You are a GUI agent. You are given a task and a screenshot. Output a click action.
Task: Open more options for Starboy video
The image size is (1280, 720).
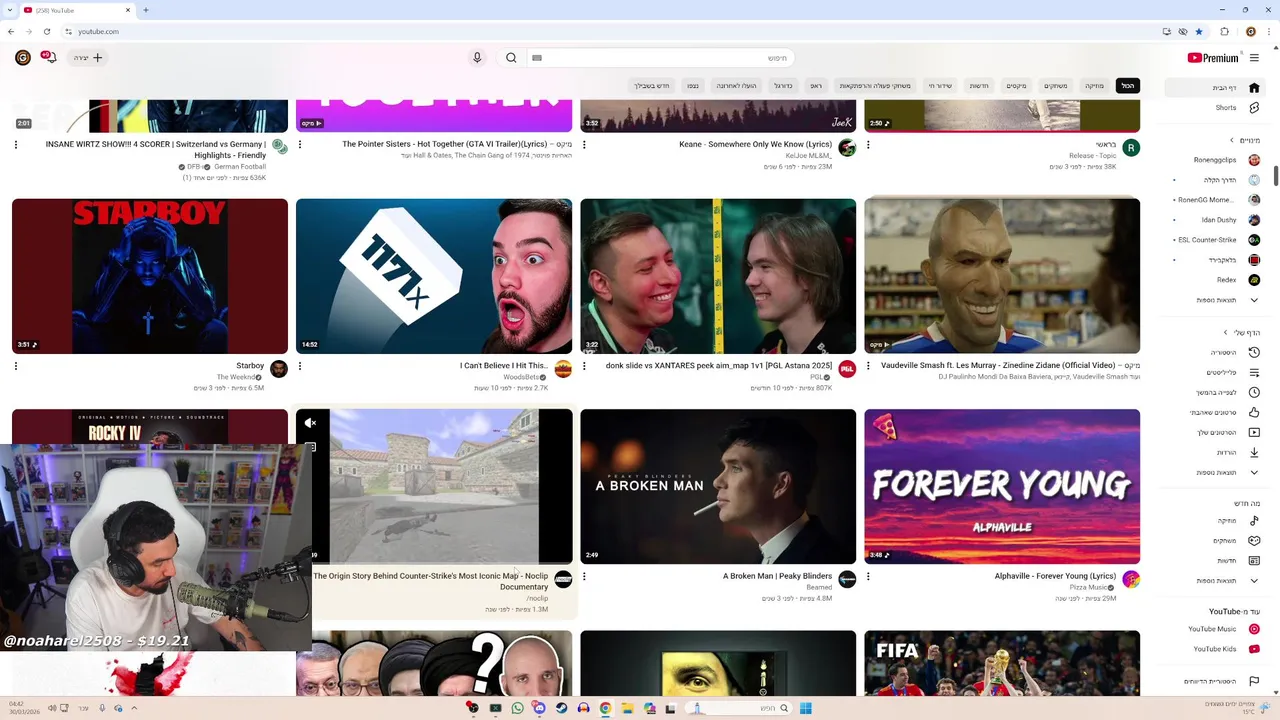pyautogui.click(x=16, y=366)
